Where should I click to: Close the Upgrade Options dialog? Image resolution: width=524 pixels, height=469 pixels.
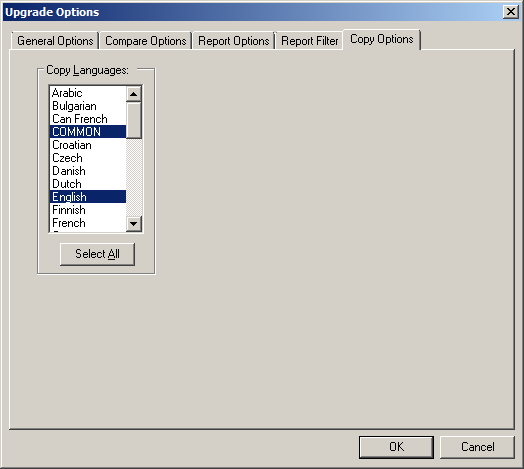point(511,12)
